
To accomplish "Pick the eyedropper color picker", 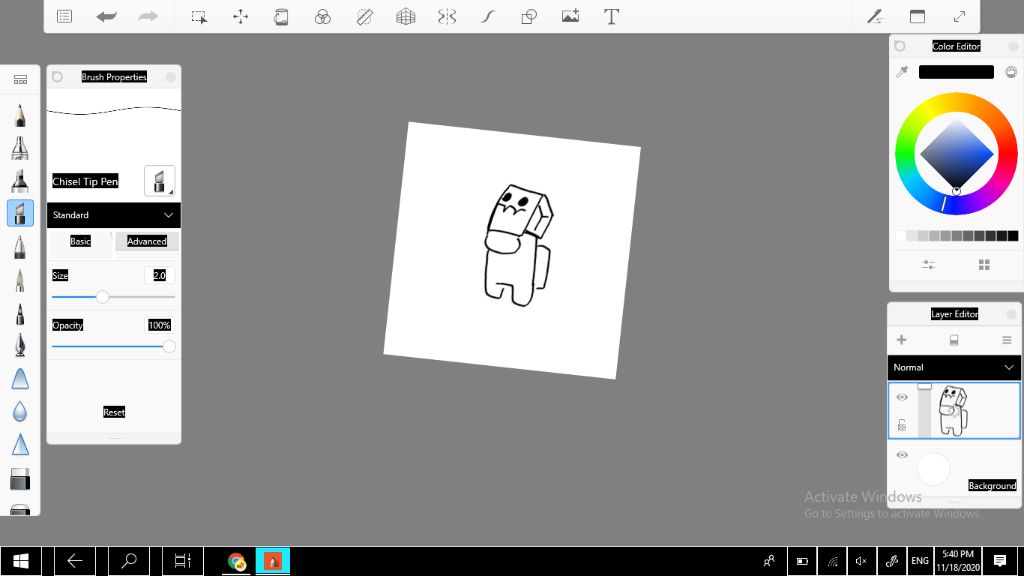I will coord(902,72).
